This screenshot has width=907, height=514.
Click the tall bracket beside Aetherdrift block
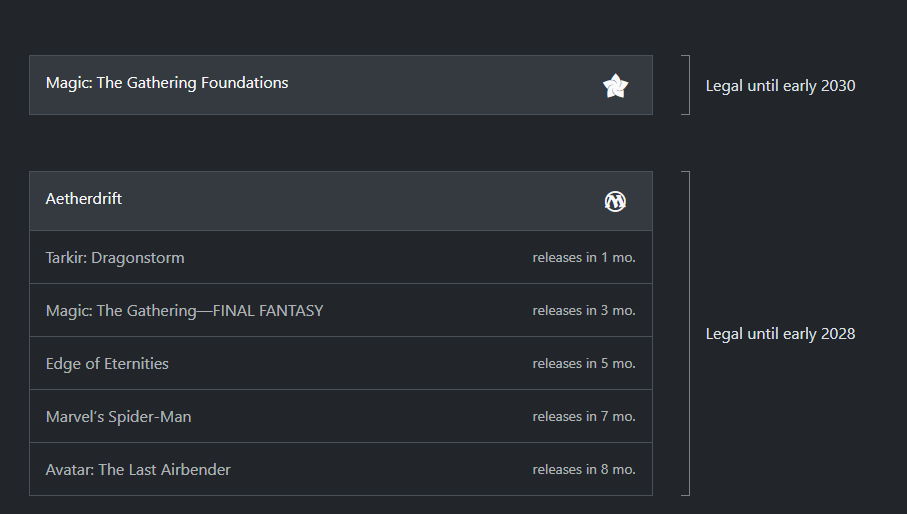click(x=685, y=334)
